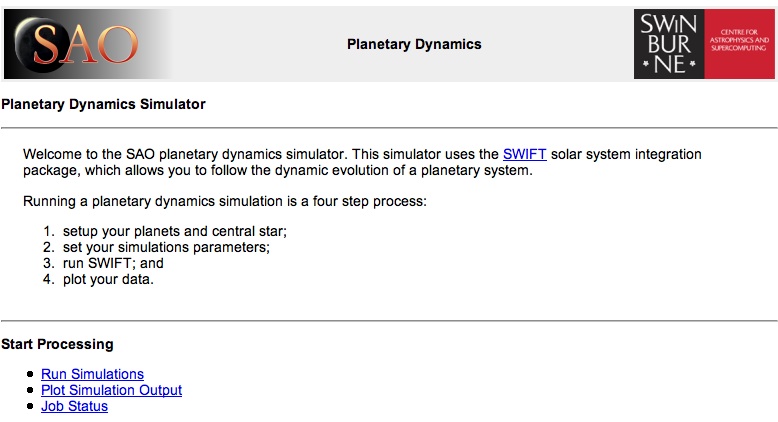Click the 'four step process' sentence
The image size is (778, 422).
pyautogui.click(x=225, y=201)
